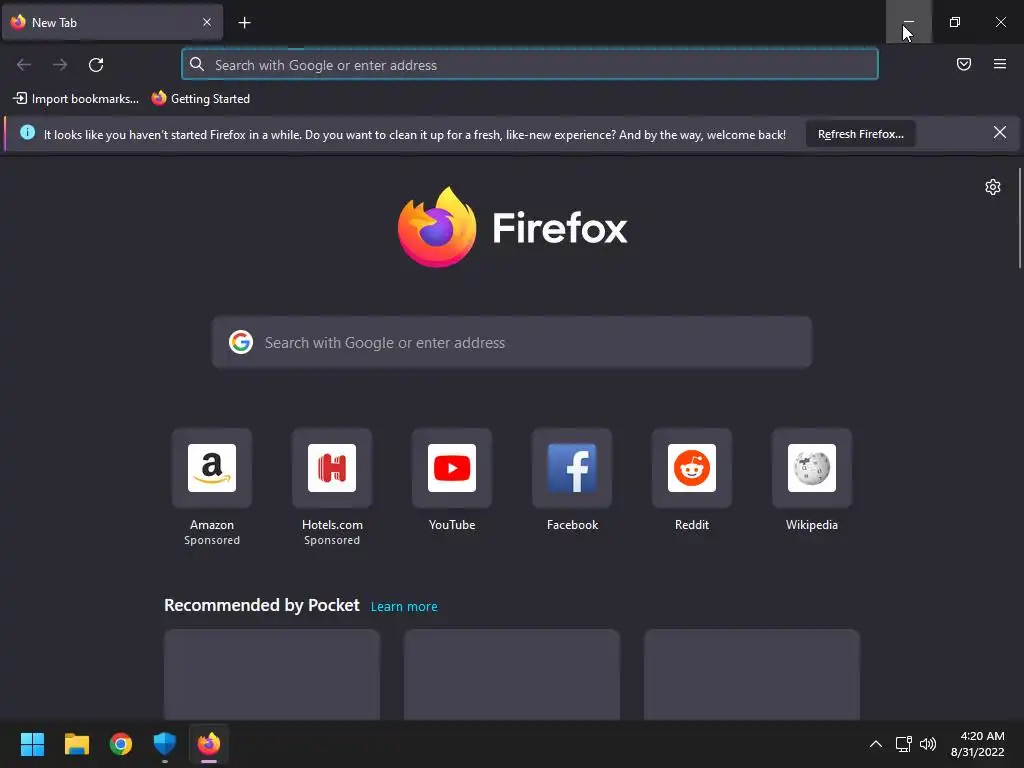
Task: Click the Recommended by Pocket heading
Action: point(261,605)
